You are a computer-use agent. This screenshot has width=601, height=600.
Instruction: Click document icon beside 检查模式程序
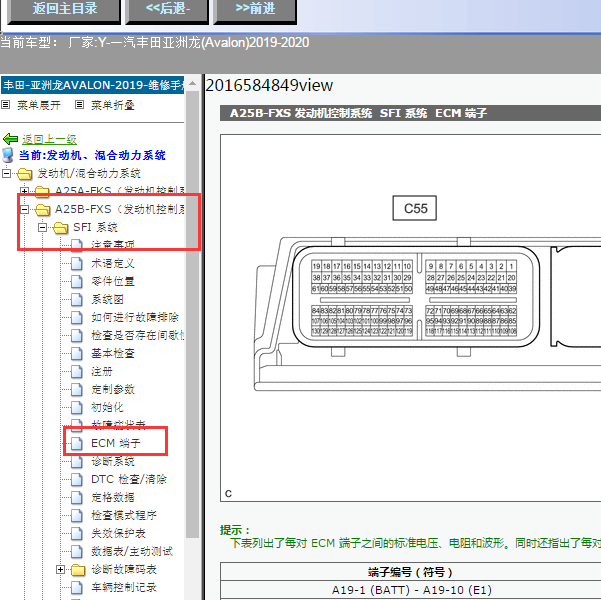77,515
